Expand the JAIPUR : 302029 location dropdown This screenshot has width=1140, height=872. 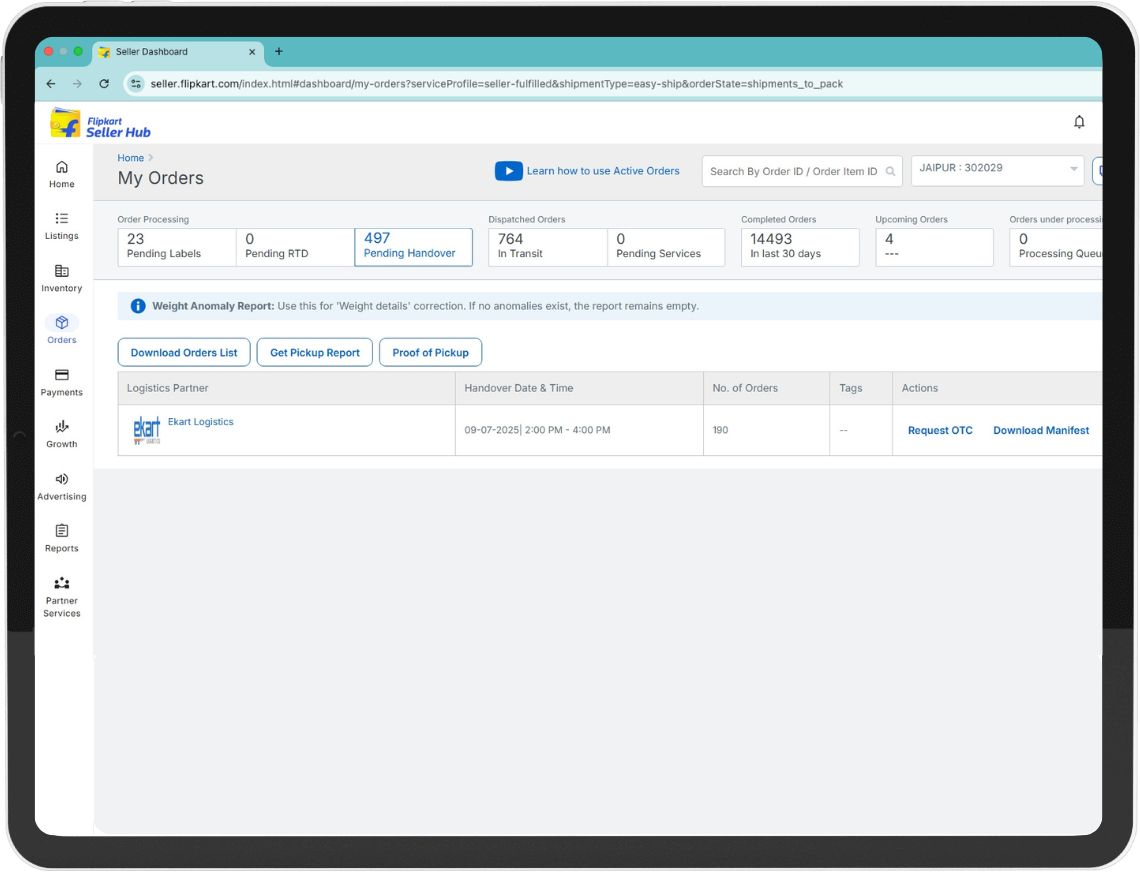(x=997, y=170)
